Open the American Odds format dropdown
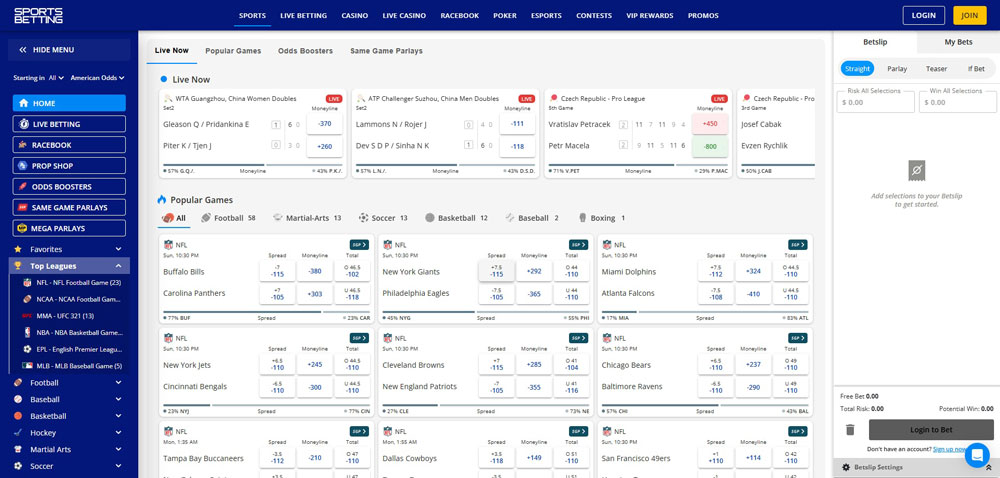 [x=97, y=78]
